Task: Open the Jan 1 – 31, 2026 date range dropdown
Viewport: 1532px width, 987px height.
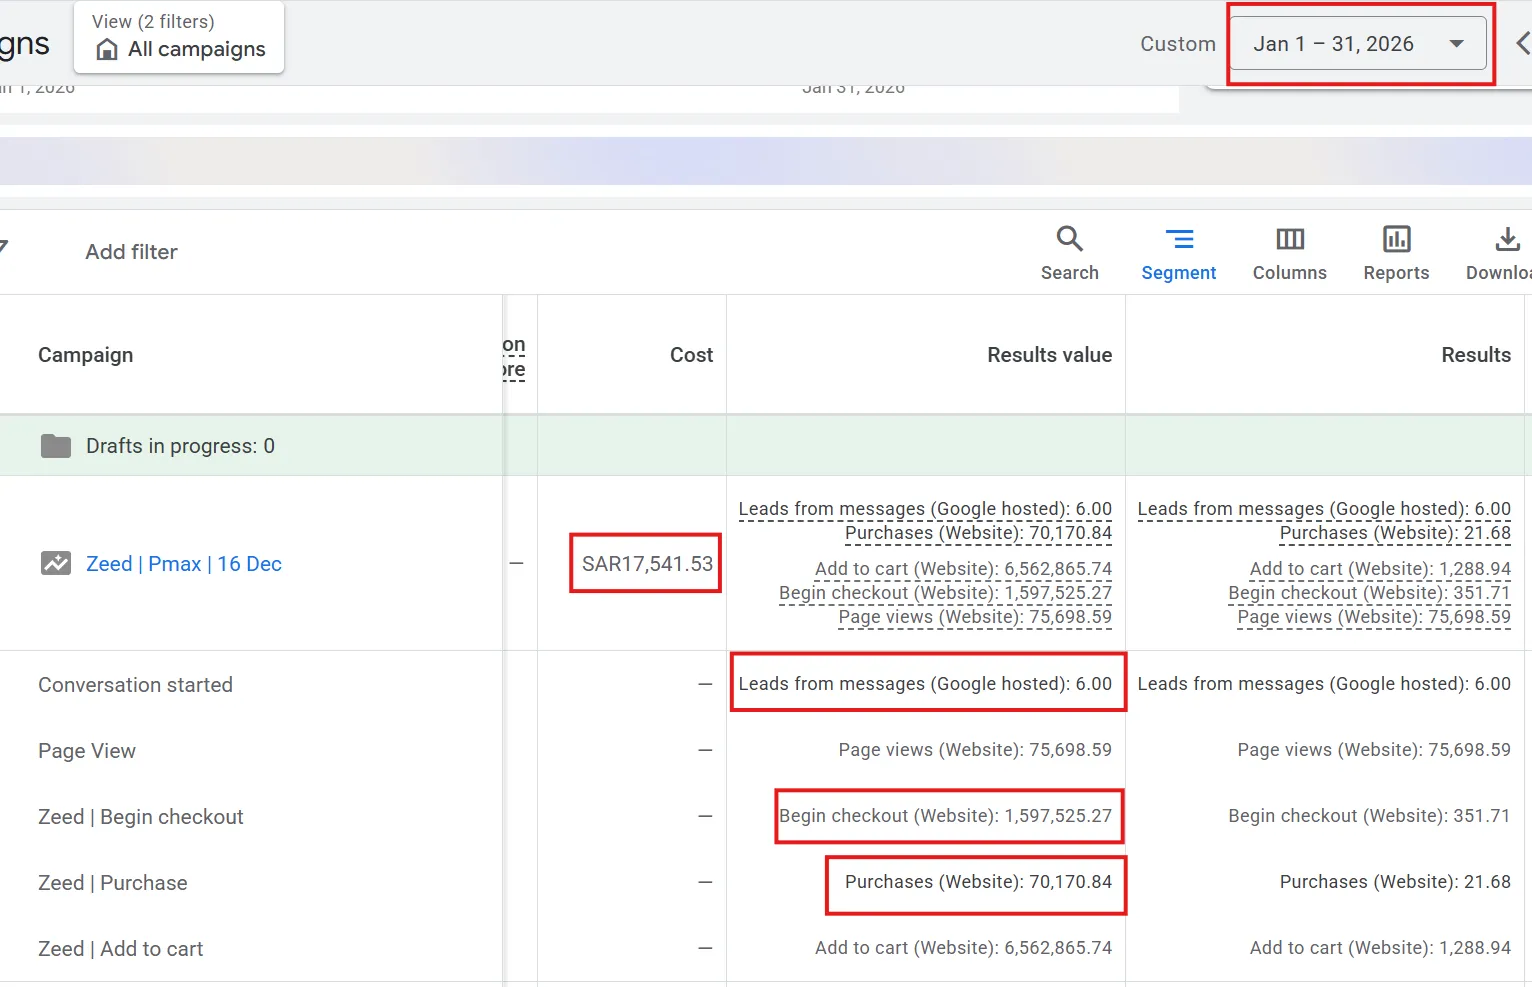Action: coord(1357,44)
